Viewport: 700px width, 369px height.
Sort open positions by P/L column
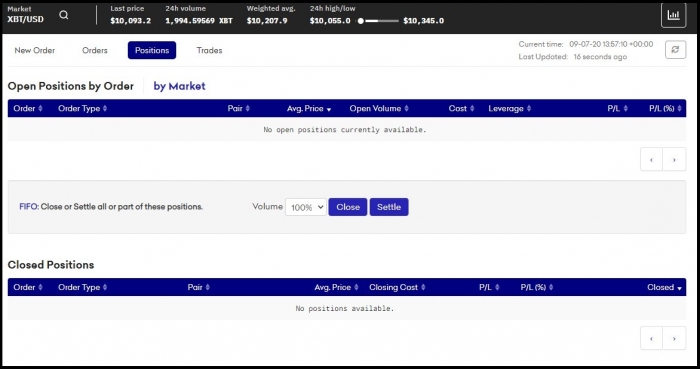(x=617, y=108)
